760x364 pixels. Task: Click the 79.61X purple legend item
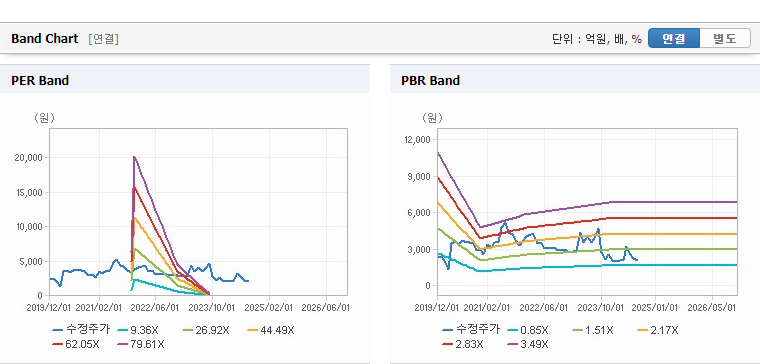coord(141,344)
